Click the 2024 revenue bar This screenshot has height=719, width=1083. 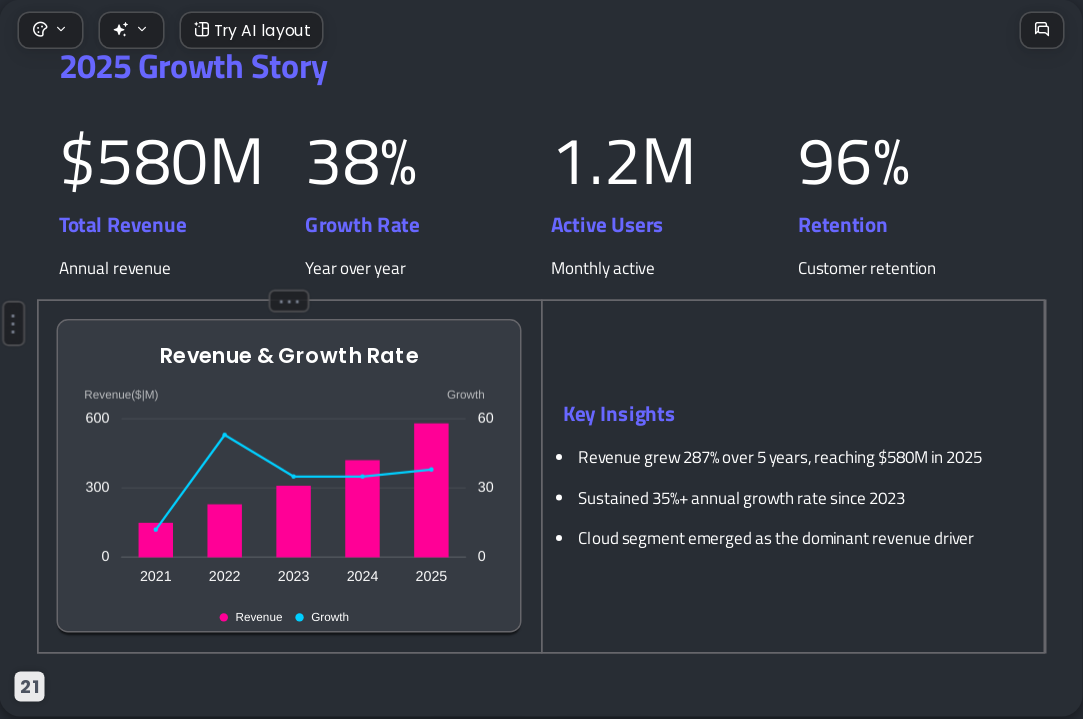362,508
